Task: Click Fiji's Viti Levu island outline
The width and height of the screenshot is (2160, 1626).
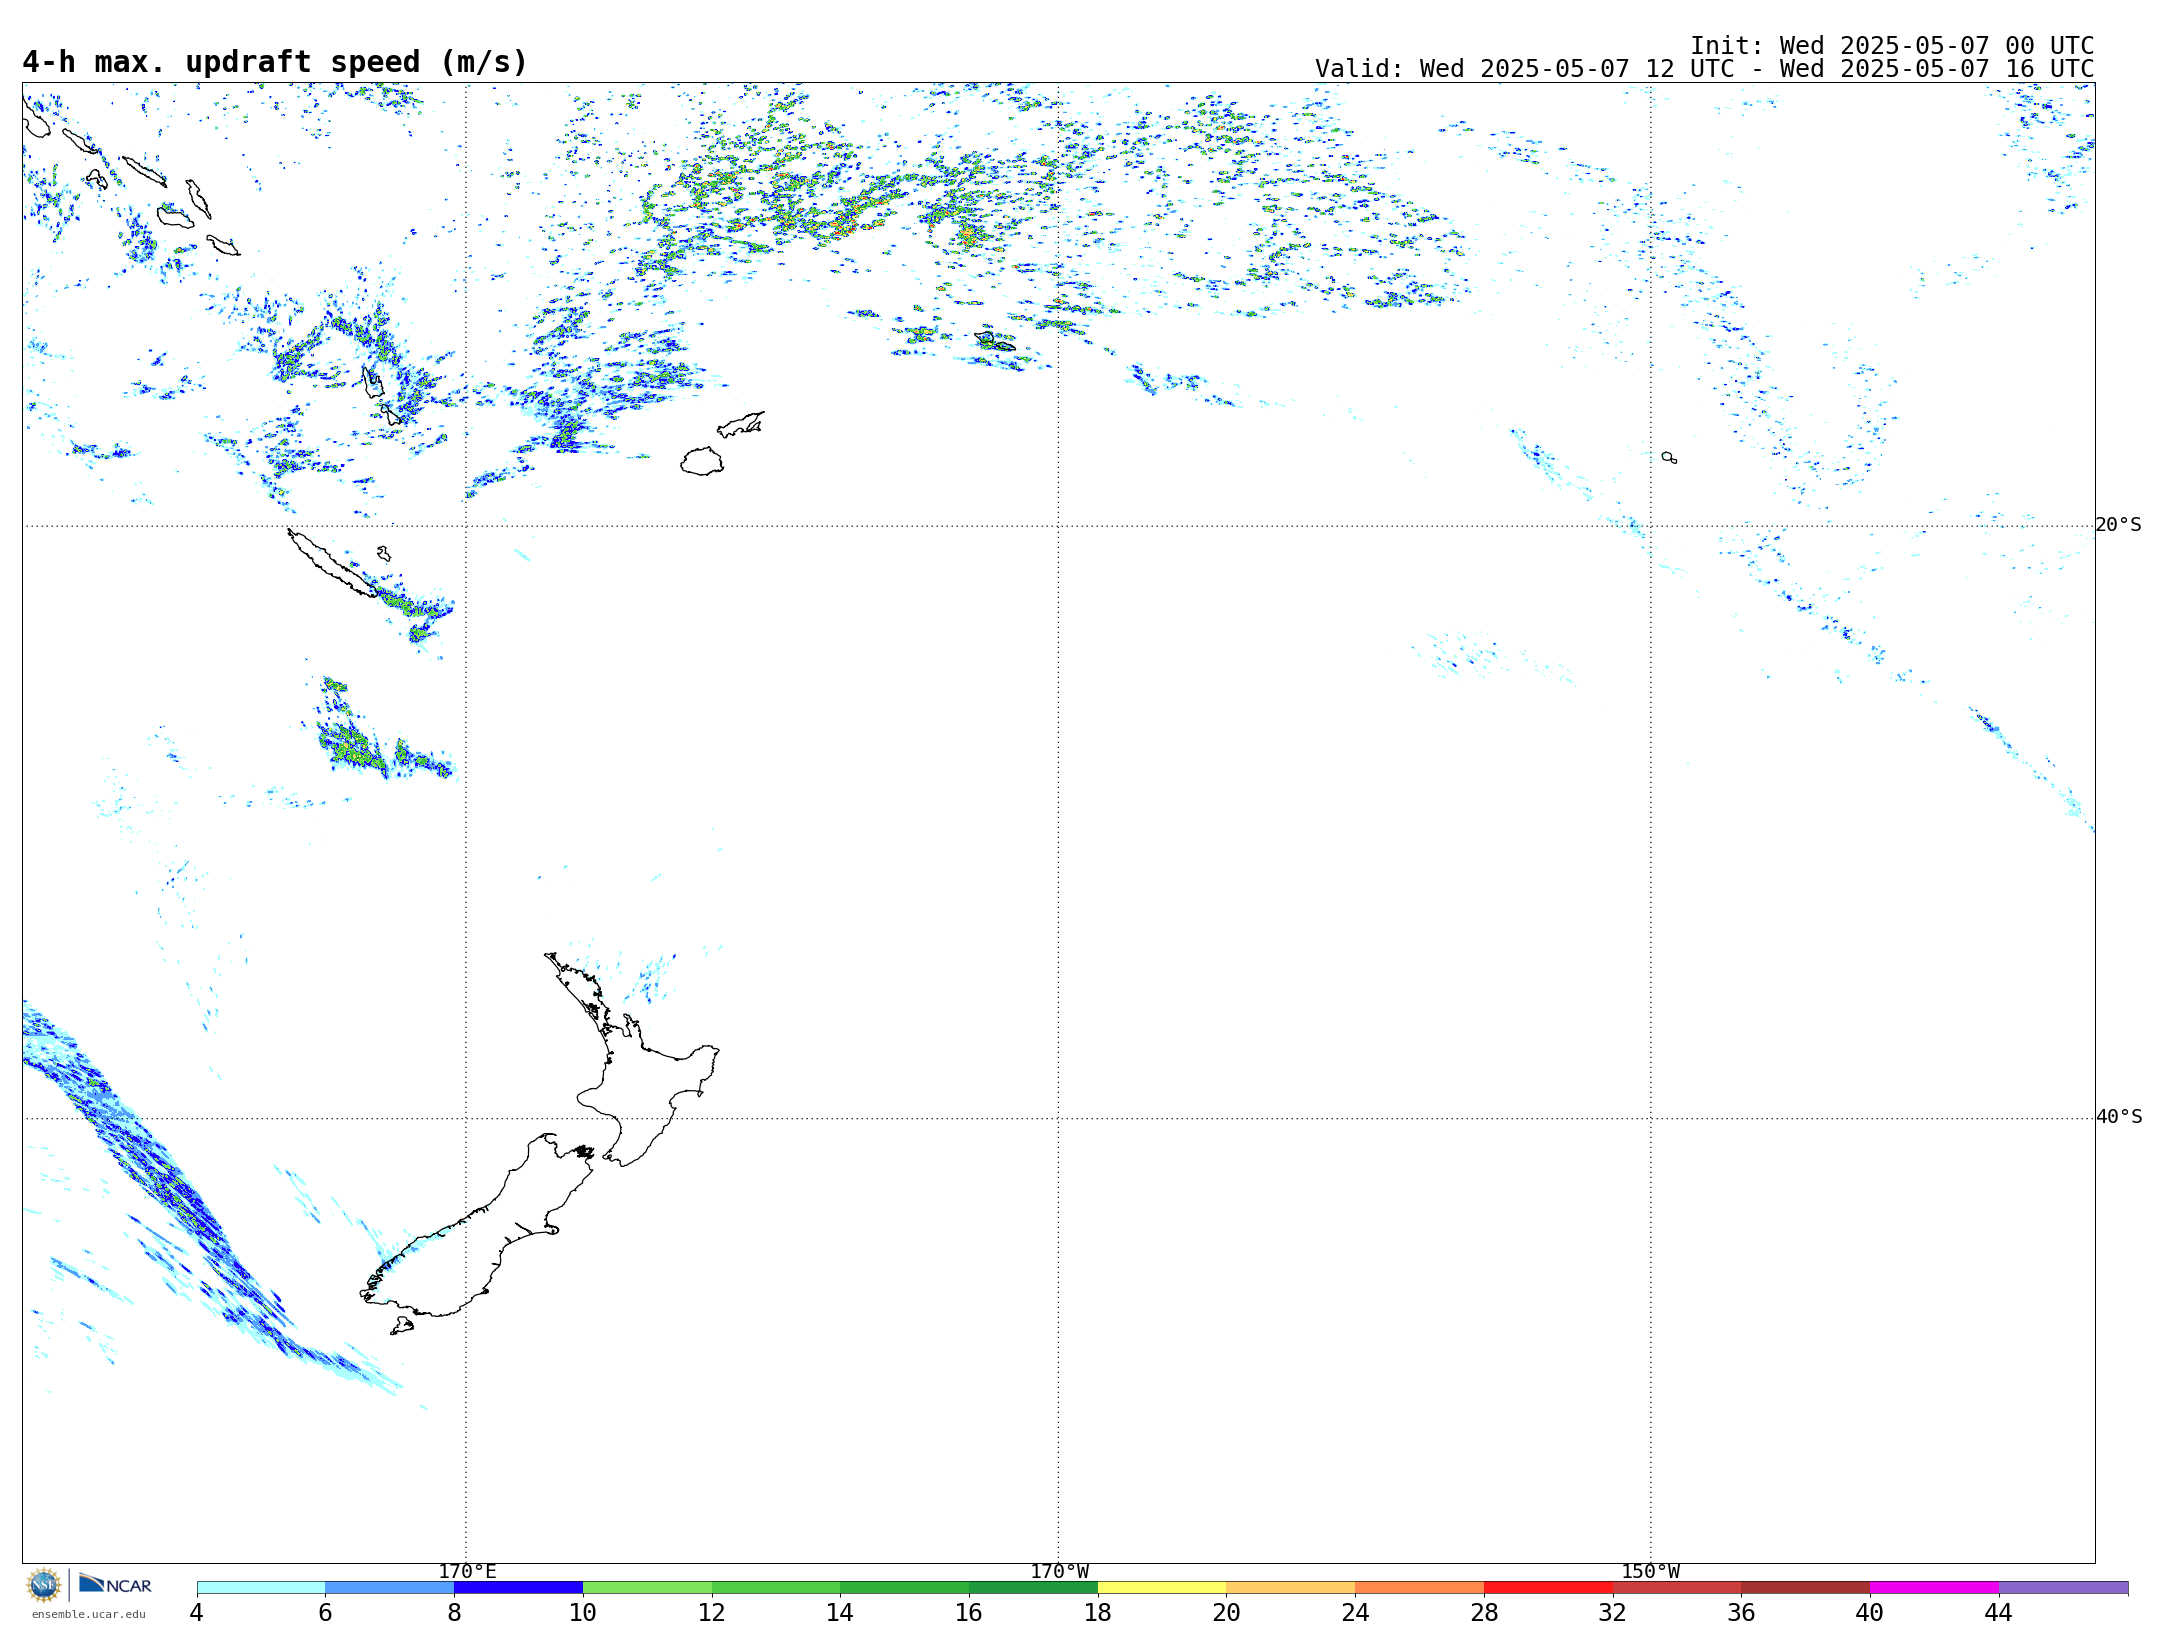Action: pos(702,461)
